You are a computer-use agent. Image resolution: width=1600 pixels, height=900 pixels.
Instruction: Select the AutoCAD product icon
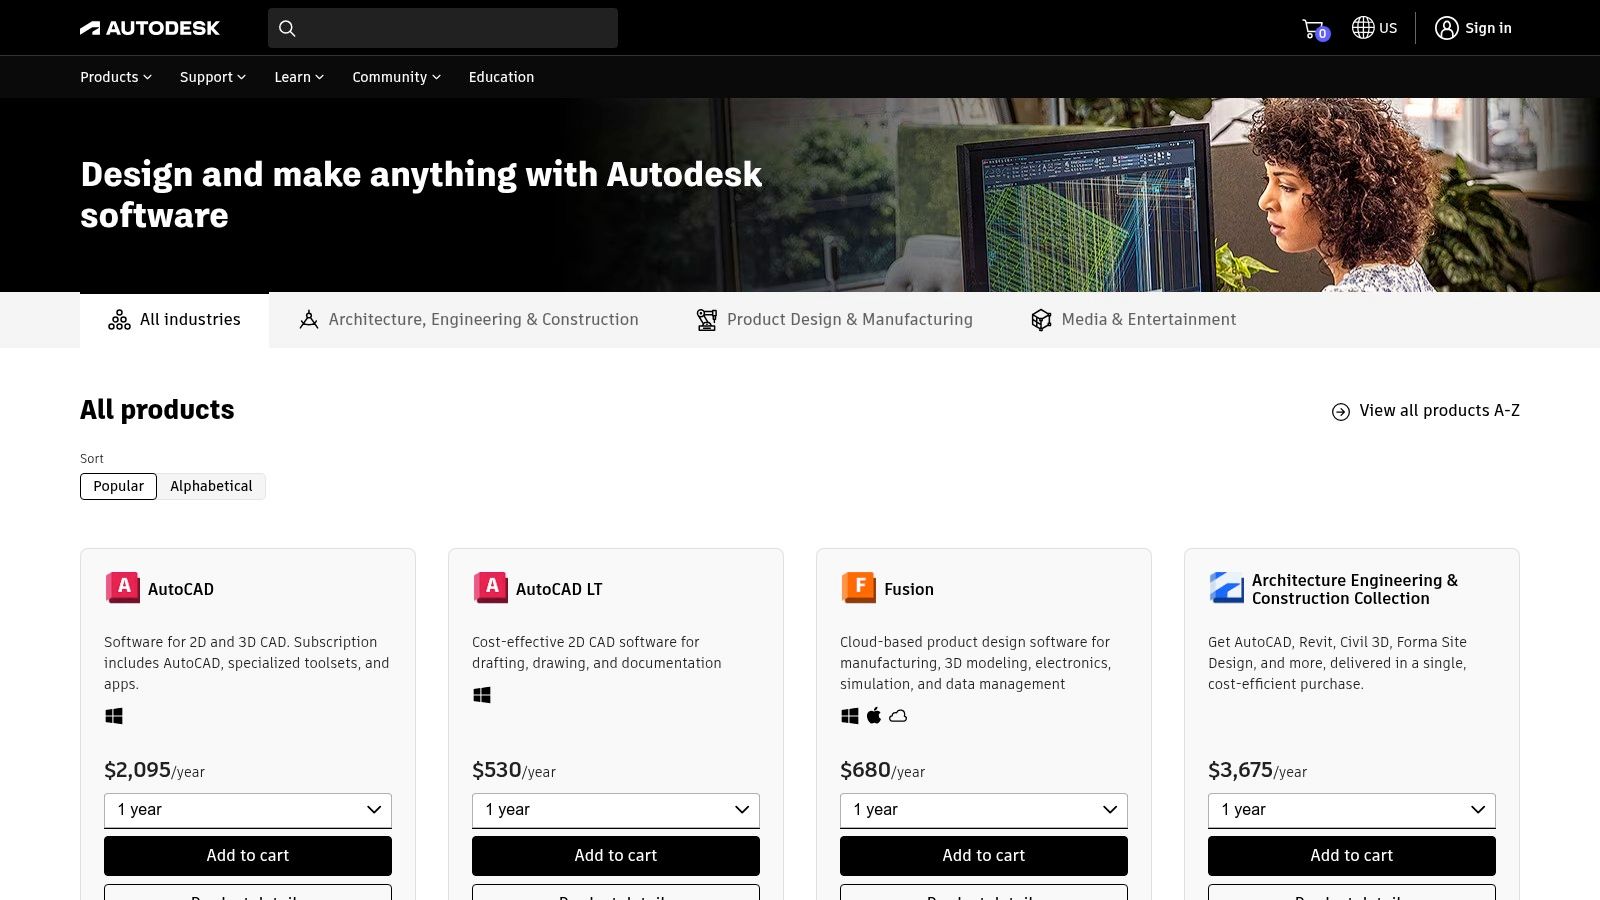122,588
